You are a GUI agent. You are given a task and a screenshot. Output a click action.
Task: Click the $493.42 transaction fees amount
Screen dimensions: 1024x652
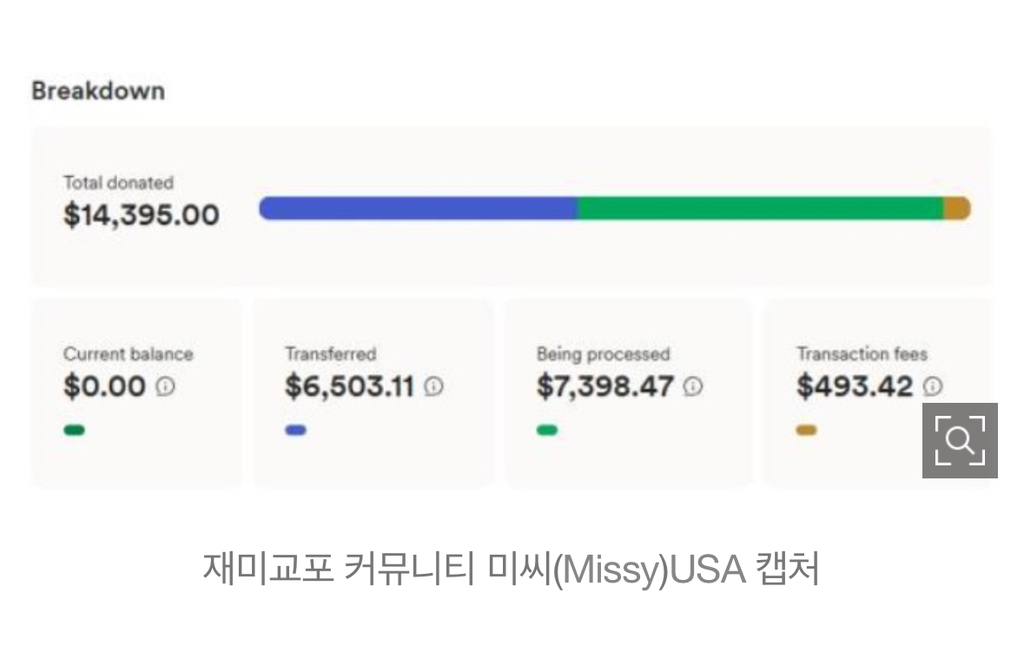[x=855, y=386]
